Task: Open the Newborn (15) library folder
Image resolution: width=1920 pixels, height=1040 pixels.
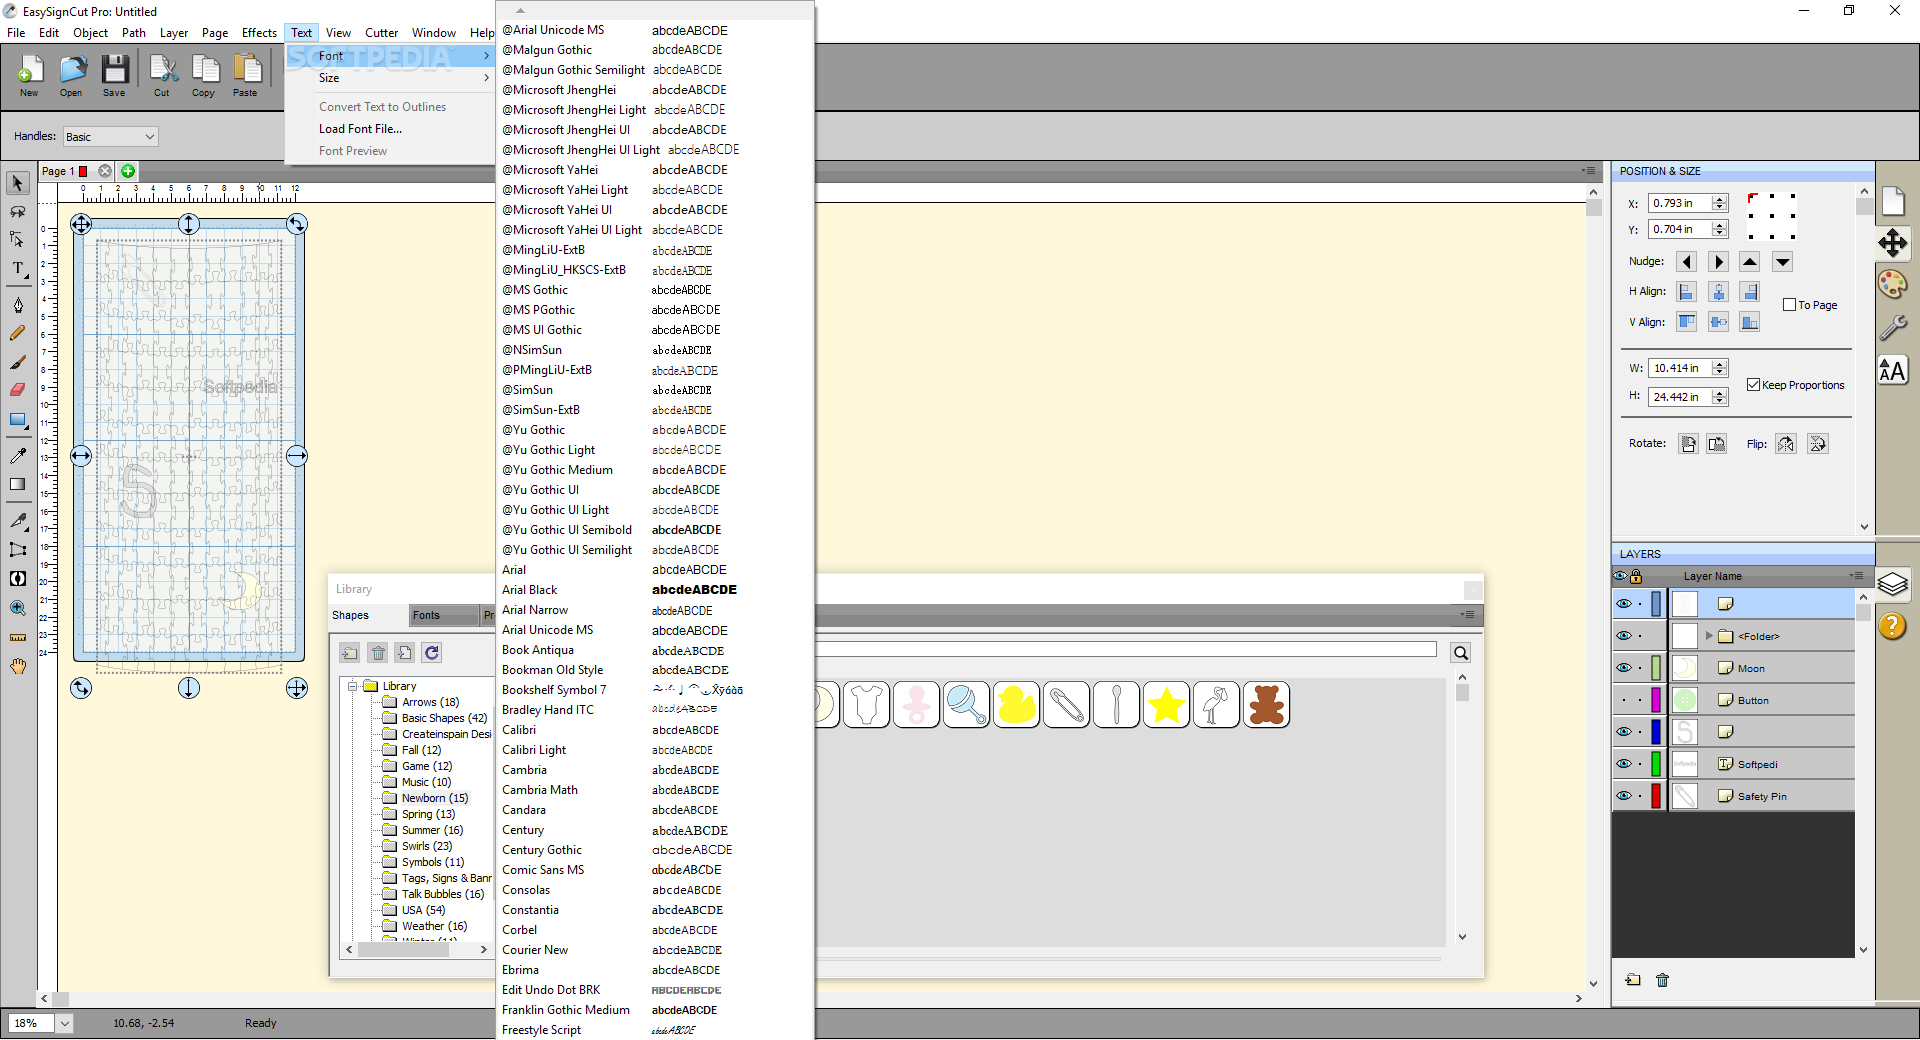Action: point(434,798)
